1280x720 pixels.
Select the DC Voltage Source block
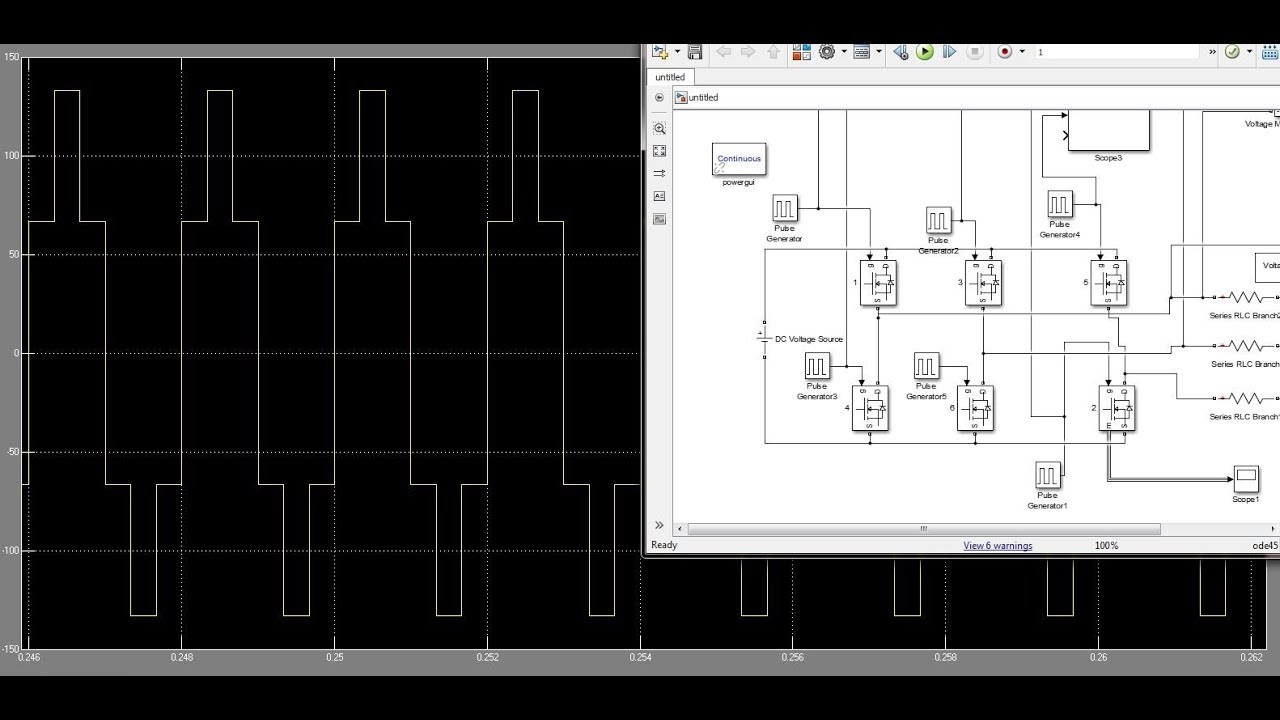[764, 338]
